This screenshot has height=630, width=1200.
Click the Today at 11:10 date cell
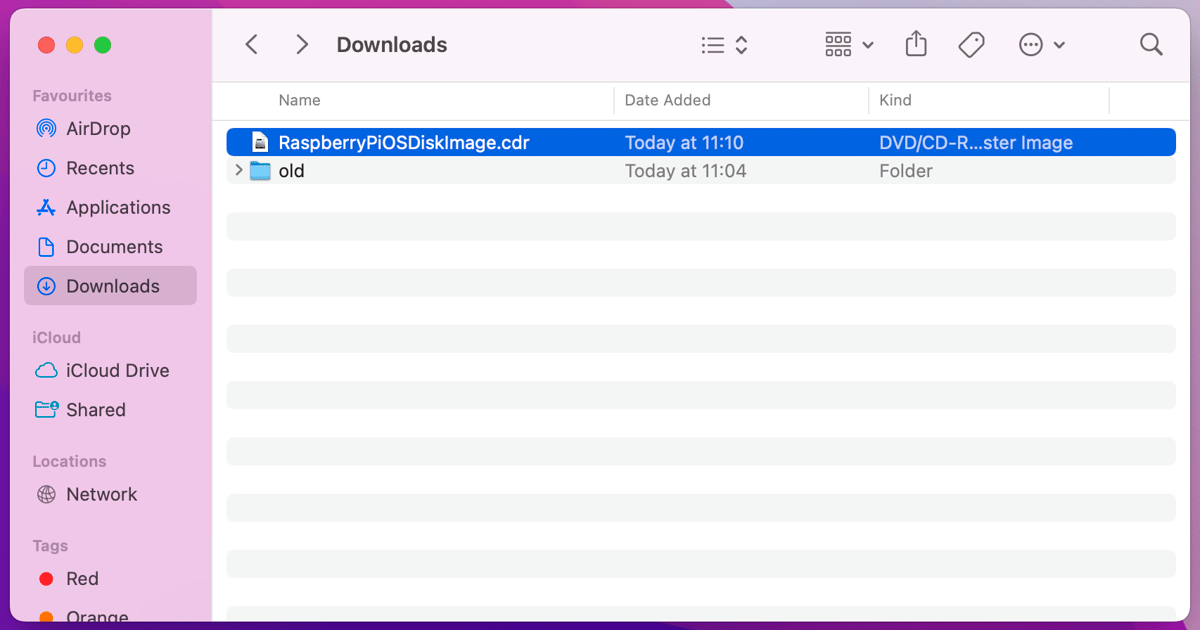[x=684, y=143]
